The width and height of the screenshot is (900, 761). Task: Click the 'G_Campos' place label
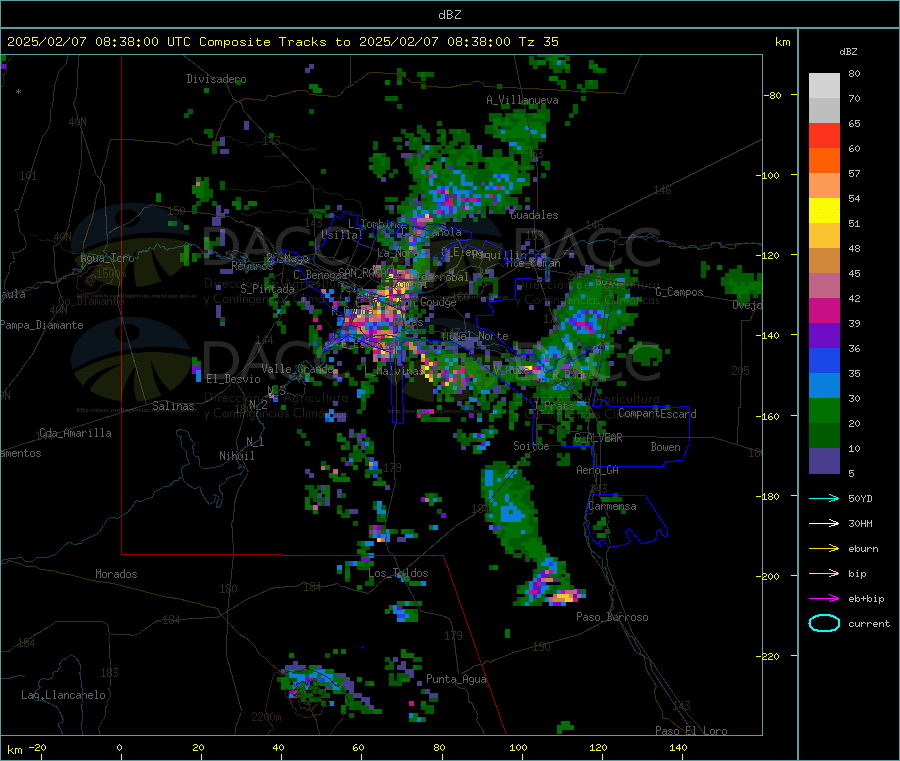coord(679,292)
